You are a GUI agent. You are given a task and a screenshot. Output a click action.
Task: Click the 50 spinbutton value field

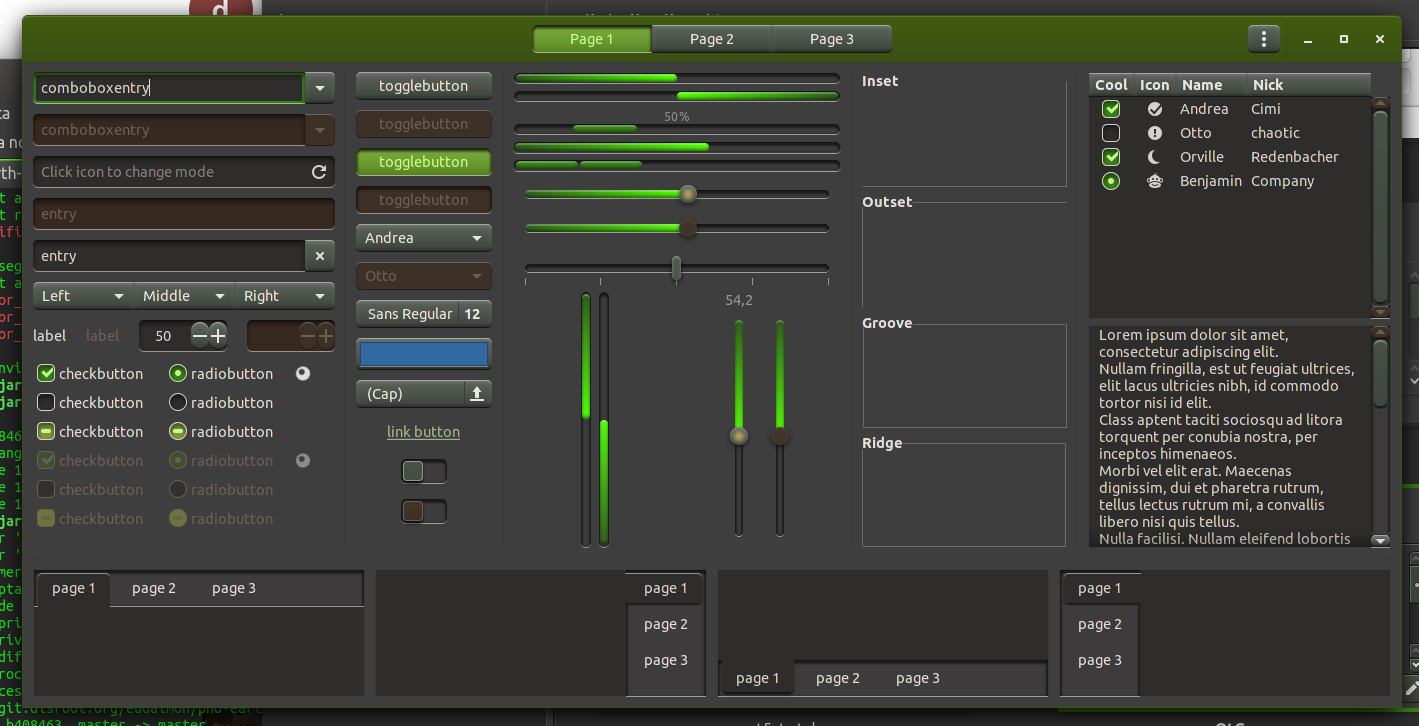(x=165, y=336)
